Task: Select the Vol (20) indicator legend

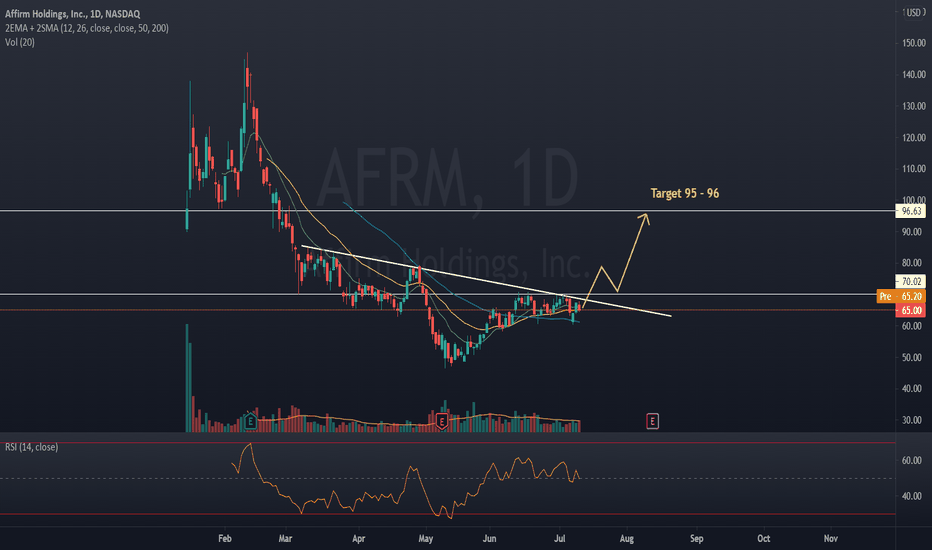Action: pyautogui.click(x=20, y=42)
